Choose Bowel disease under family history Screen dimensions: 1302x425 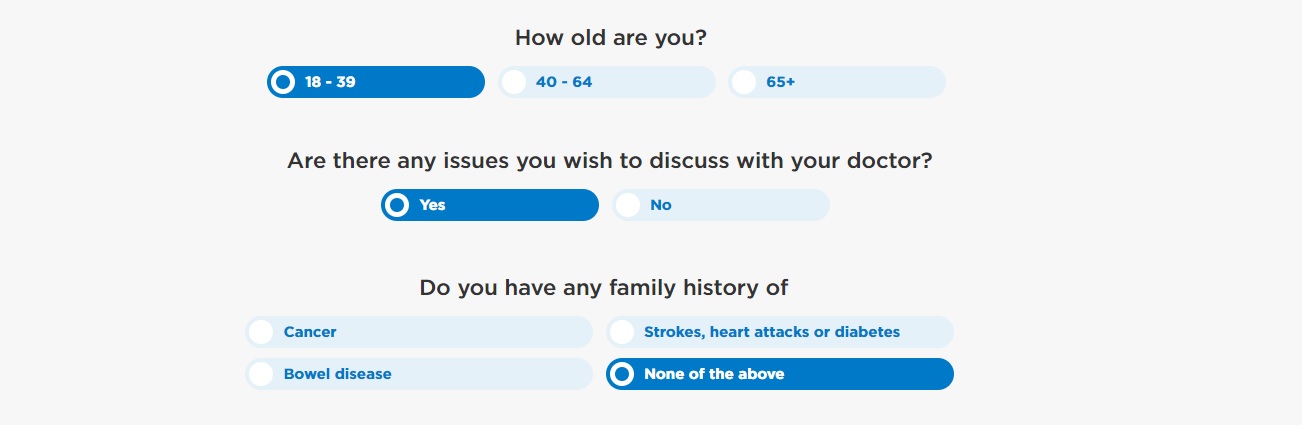[419, 374]
